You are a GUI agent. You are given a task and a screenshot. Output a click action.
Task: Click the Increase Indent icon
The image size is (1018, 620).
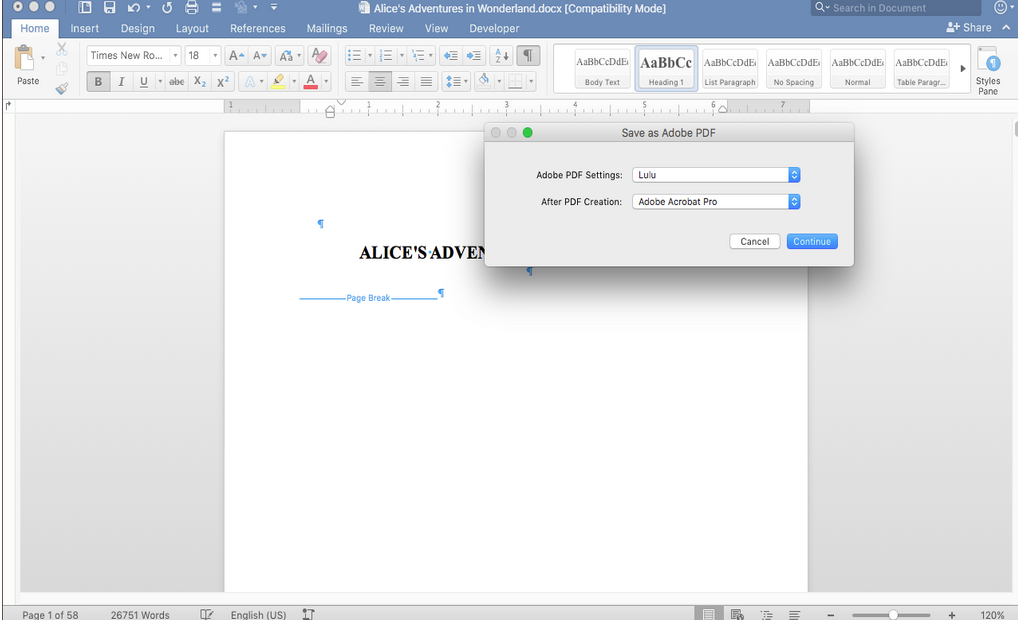pos(474,56)
